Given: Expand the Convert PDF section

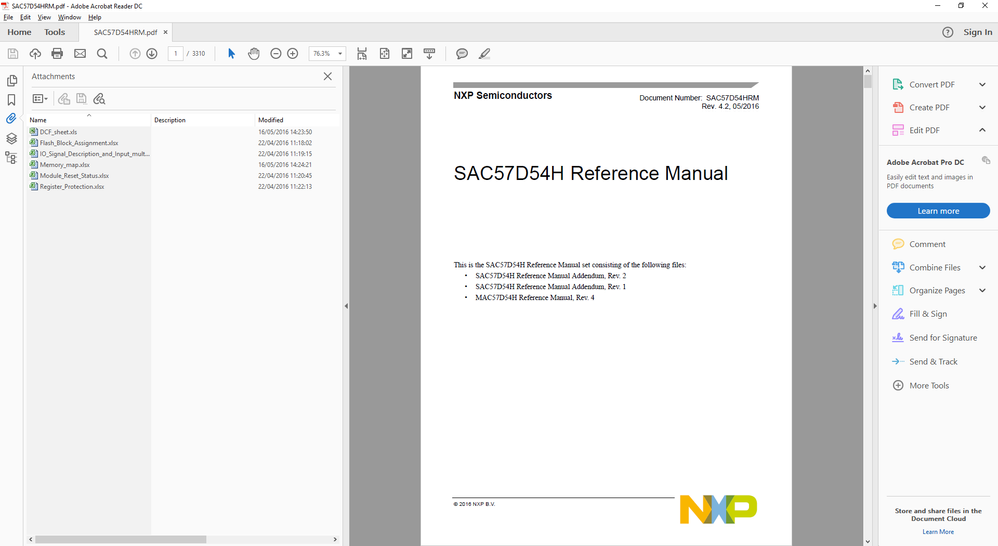Looking at the screenshot, I should (982, 85).
